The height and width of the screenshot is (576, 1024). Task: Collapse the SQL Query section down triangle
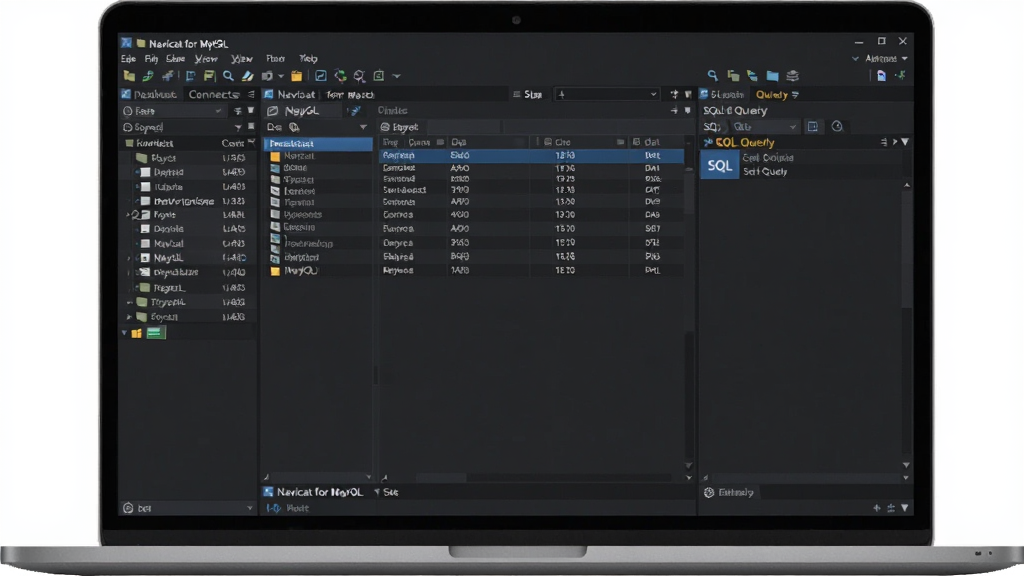905,142
